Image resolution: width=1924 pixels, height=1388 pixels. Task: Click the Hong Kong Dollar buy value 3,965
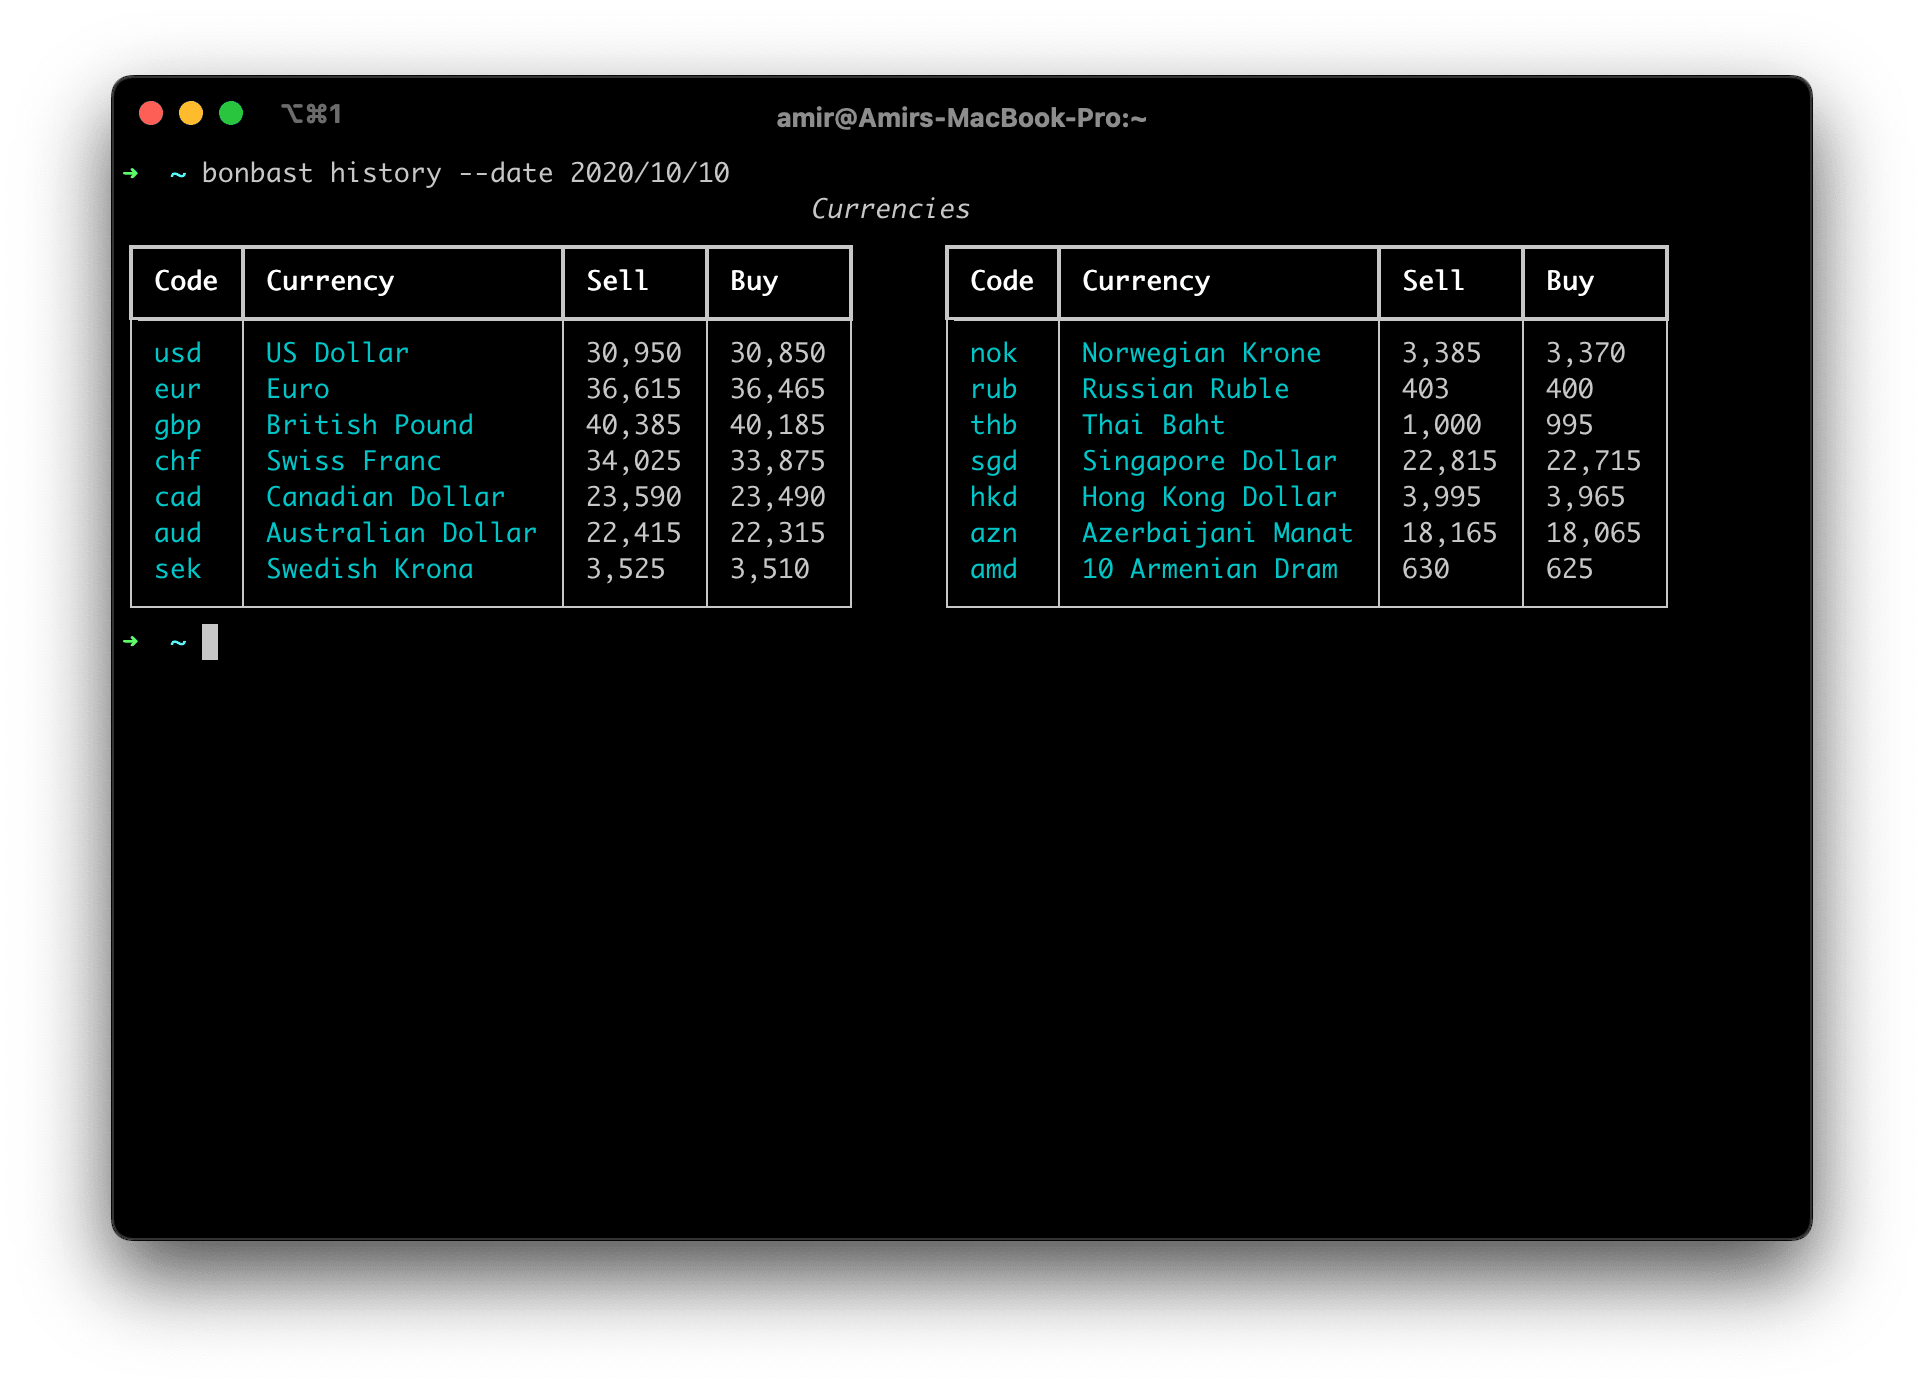point(1586,497)
